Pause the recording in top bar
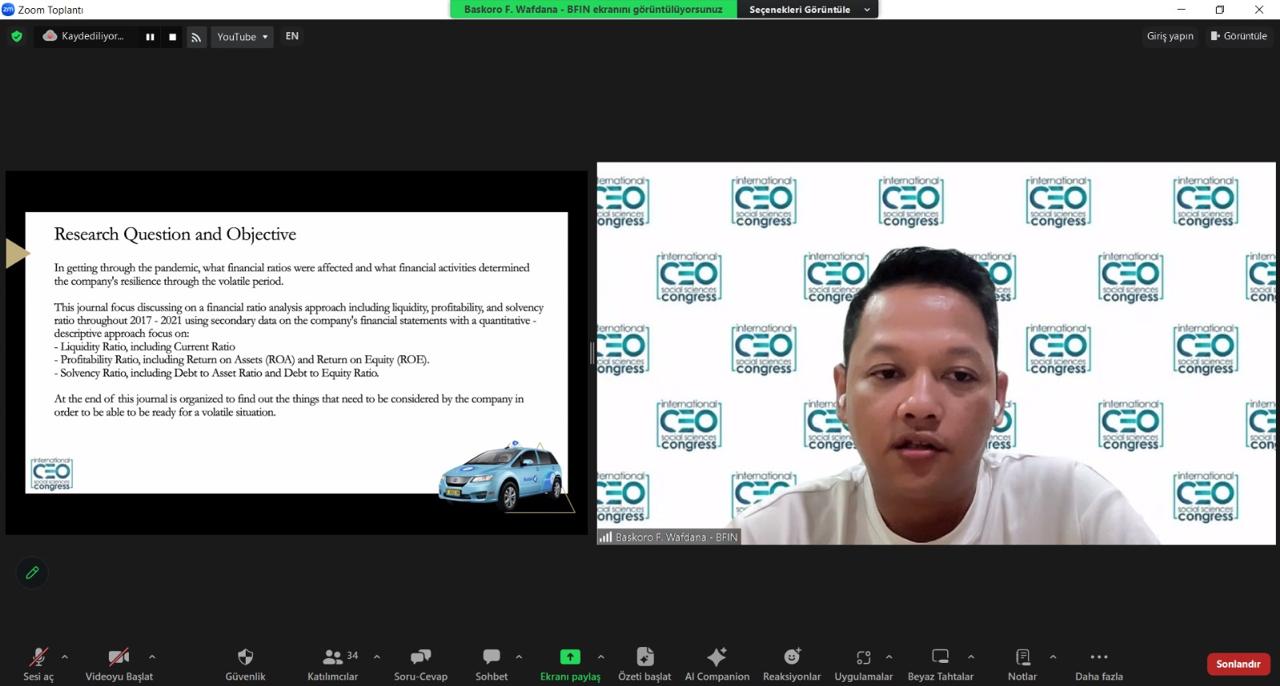1280x686 pixels. [150, 37]
